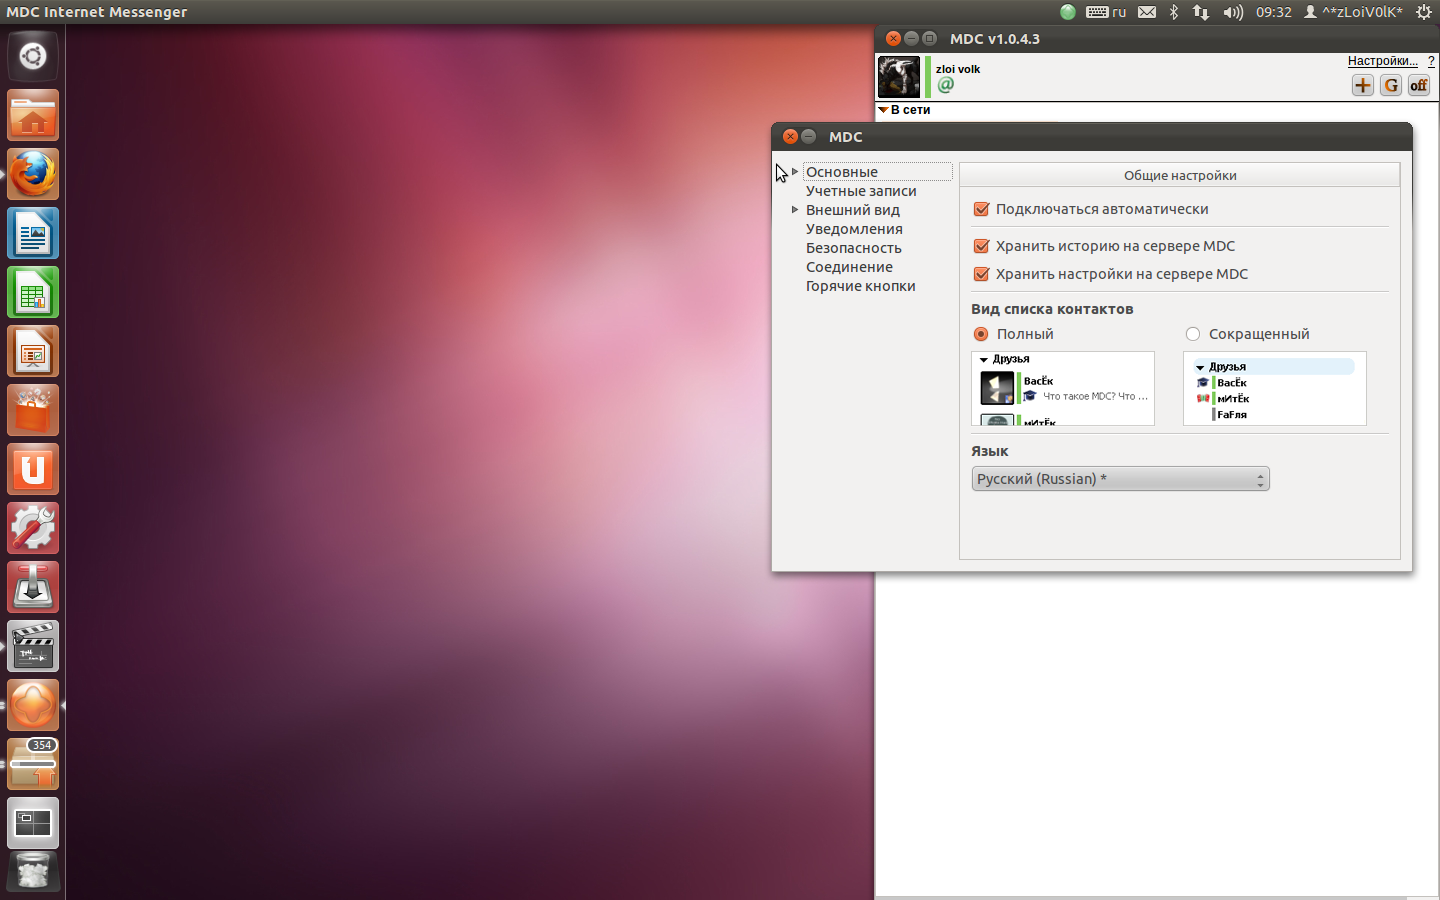Click the G button in MDC window
The width and height of the screenshot is (1440, 900).
click(x=1390, y=85)
